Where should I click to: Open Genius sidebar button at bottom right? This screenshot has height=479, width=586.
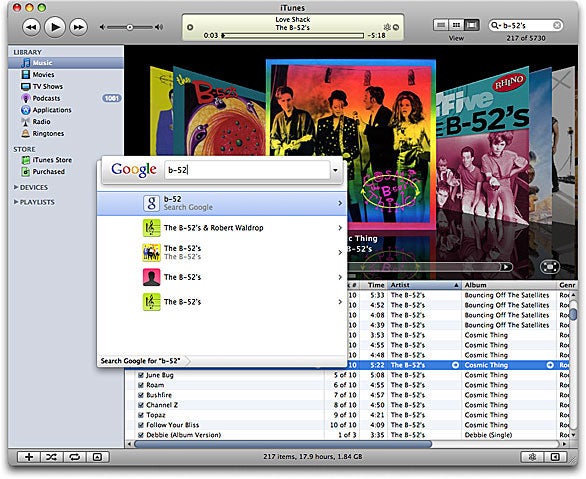pos(532,457)
